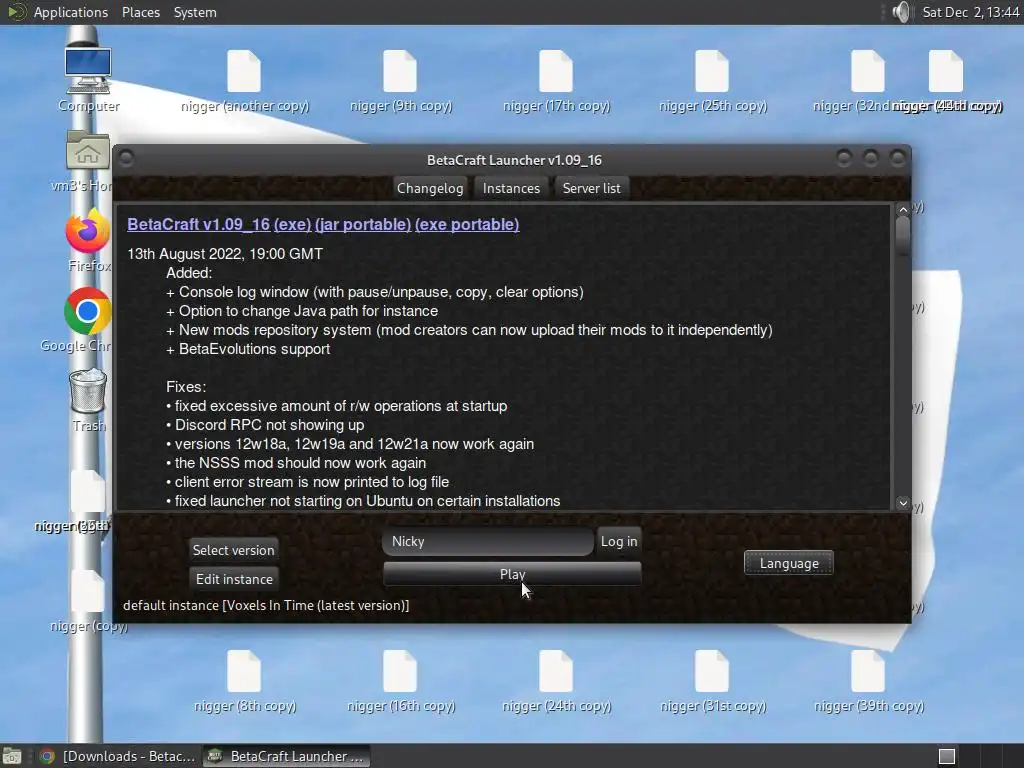Switch to the Server list tab
1024x768 pixels.
[592, 188]
